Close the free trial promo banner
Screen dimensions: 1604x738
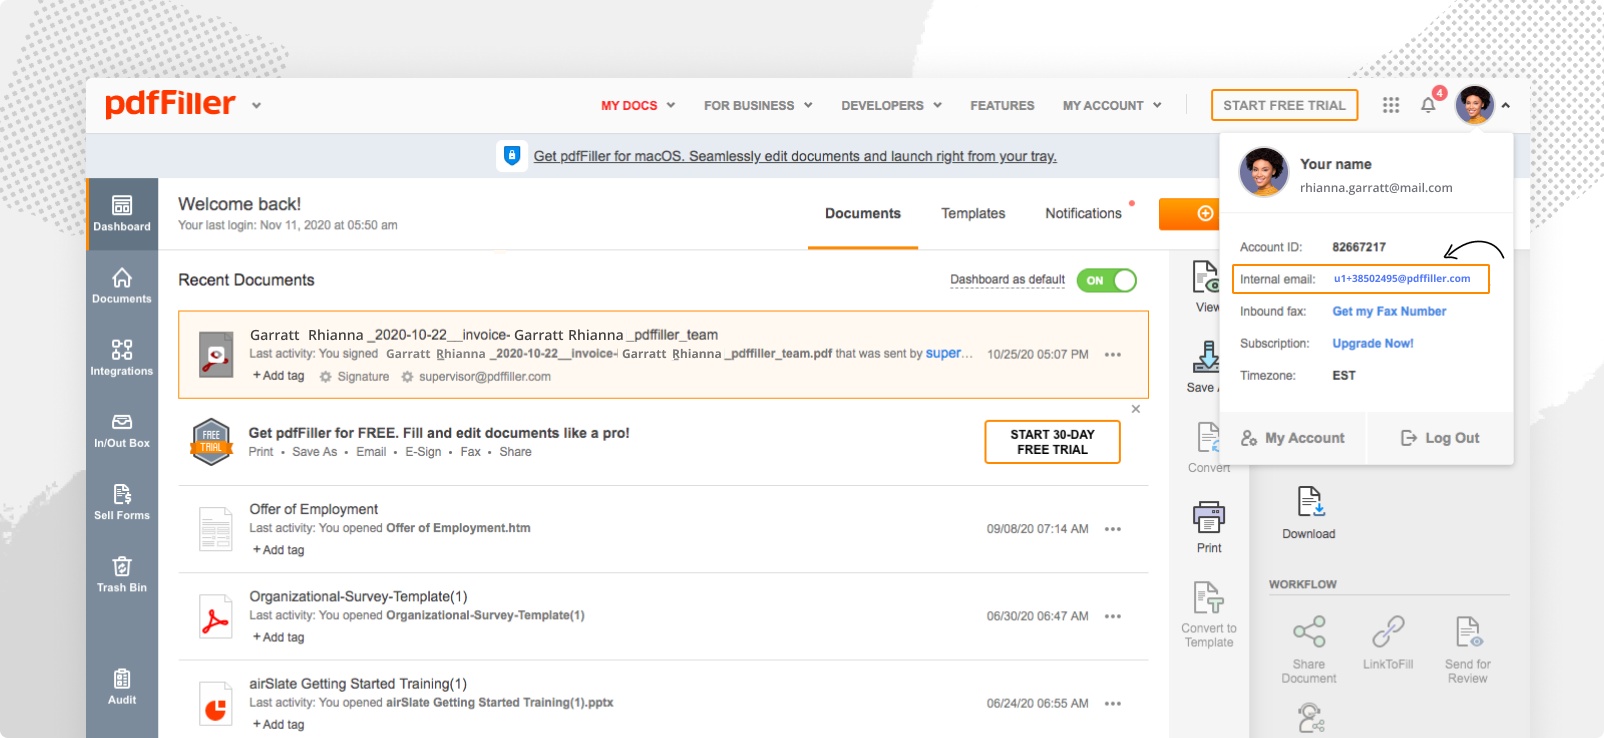point(1136,409)
